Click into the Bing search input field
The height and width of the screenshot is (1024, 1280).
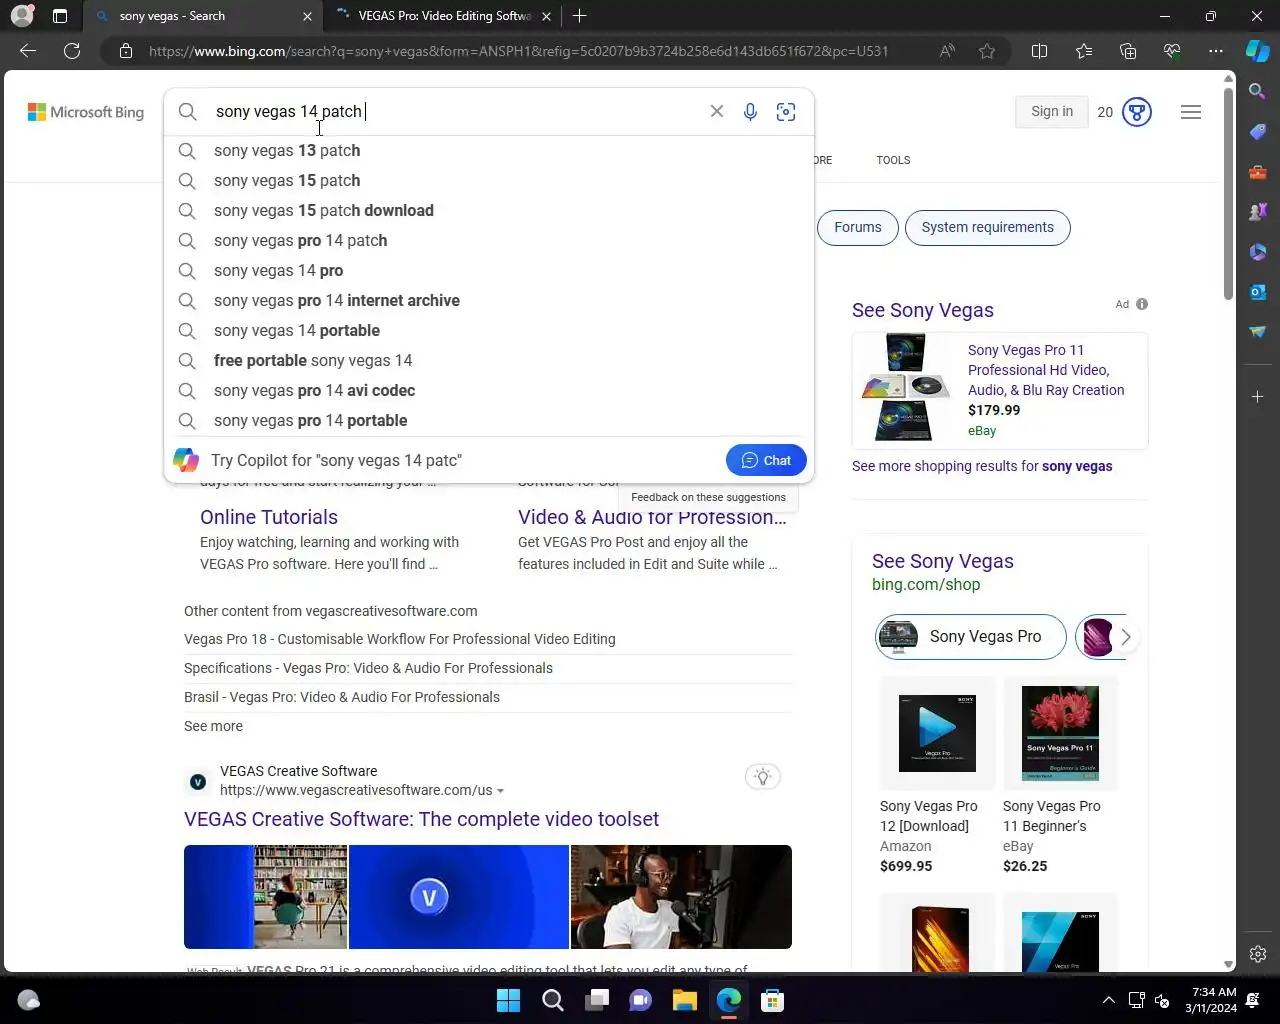click(x=455, y=111)
